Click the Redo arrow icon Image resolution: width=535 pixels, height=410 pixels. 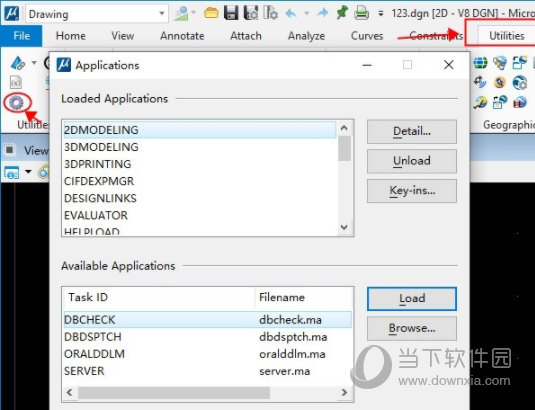(x=322, y=13)
